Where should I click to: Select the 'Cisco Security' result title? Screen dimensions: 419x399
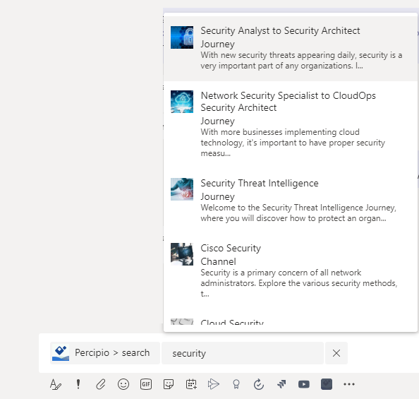(x=231, y=248)
